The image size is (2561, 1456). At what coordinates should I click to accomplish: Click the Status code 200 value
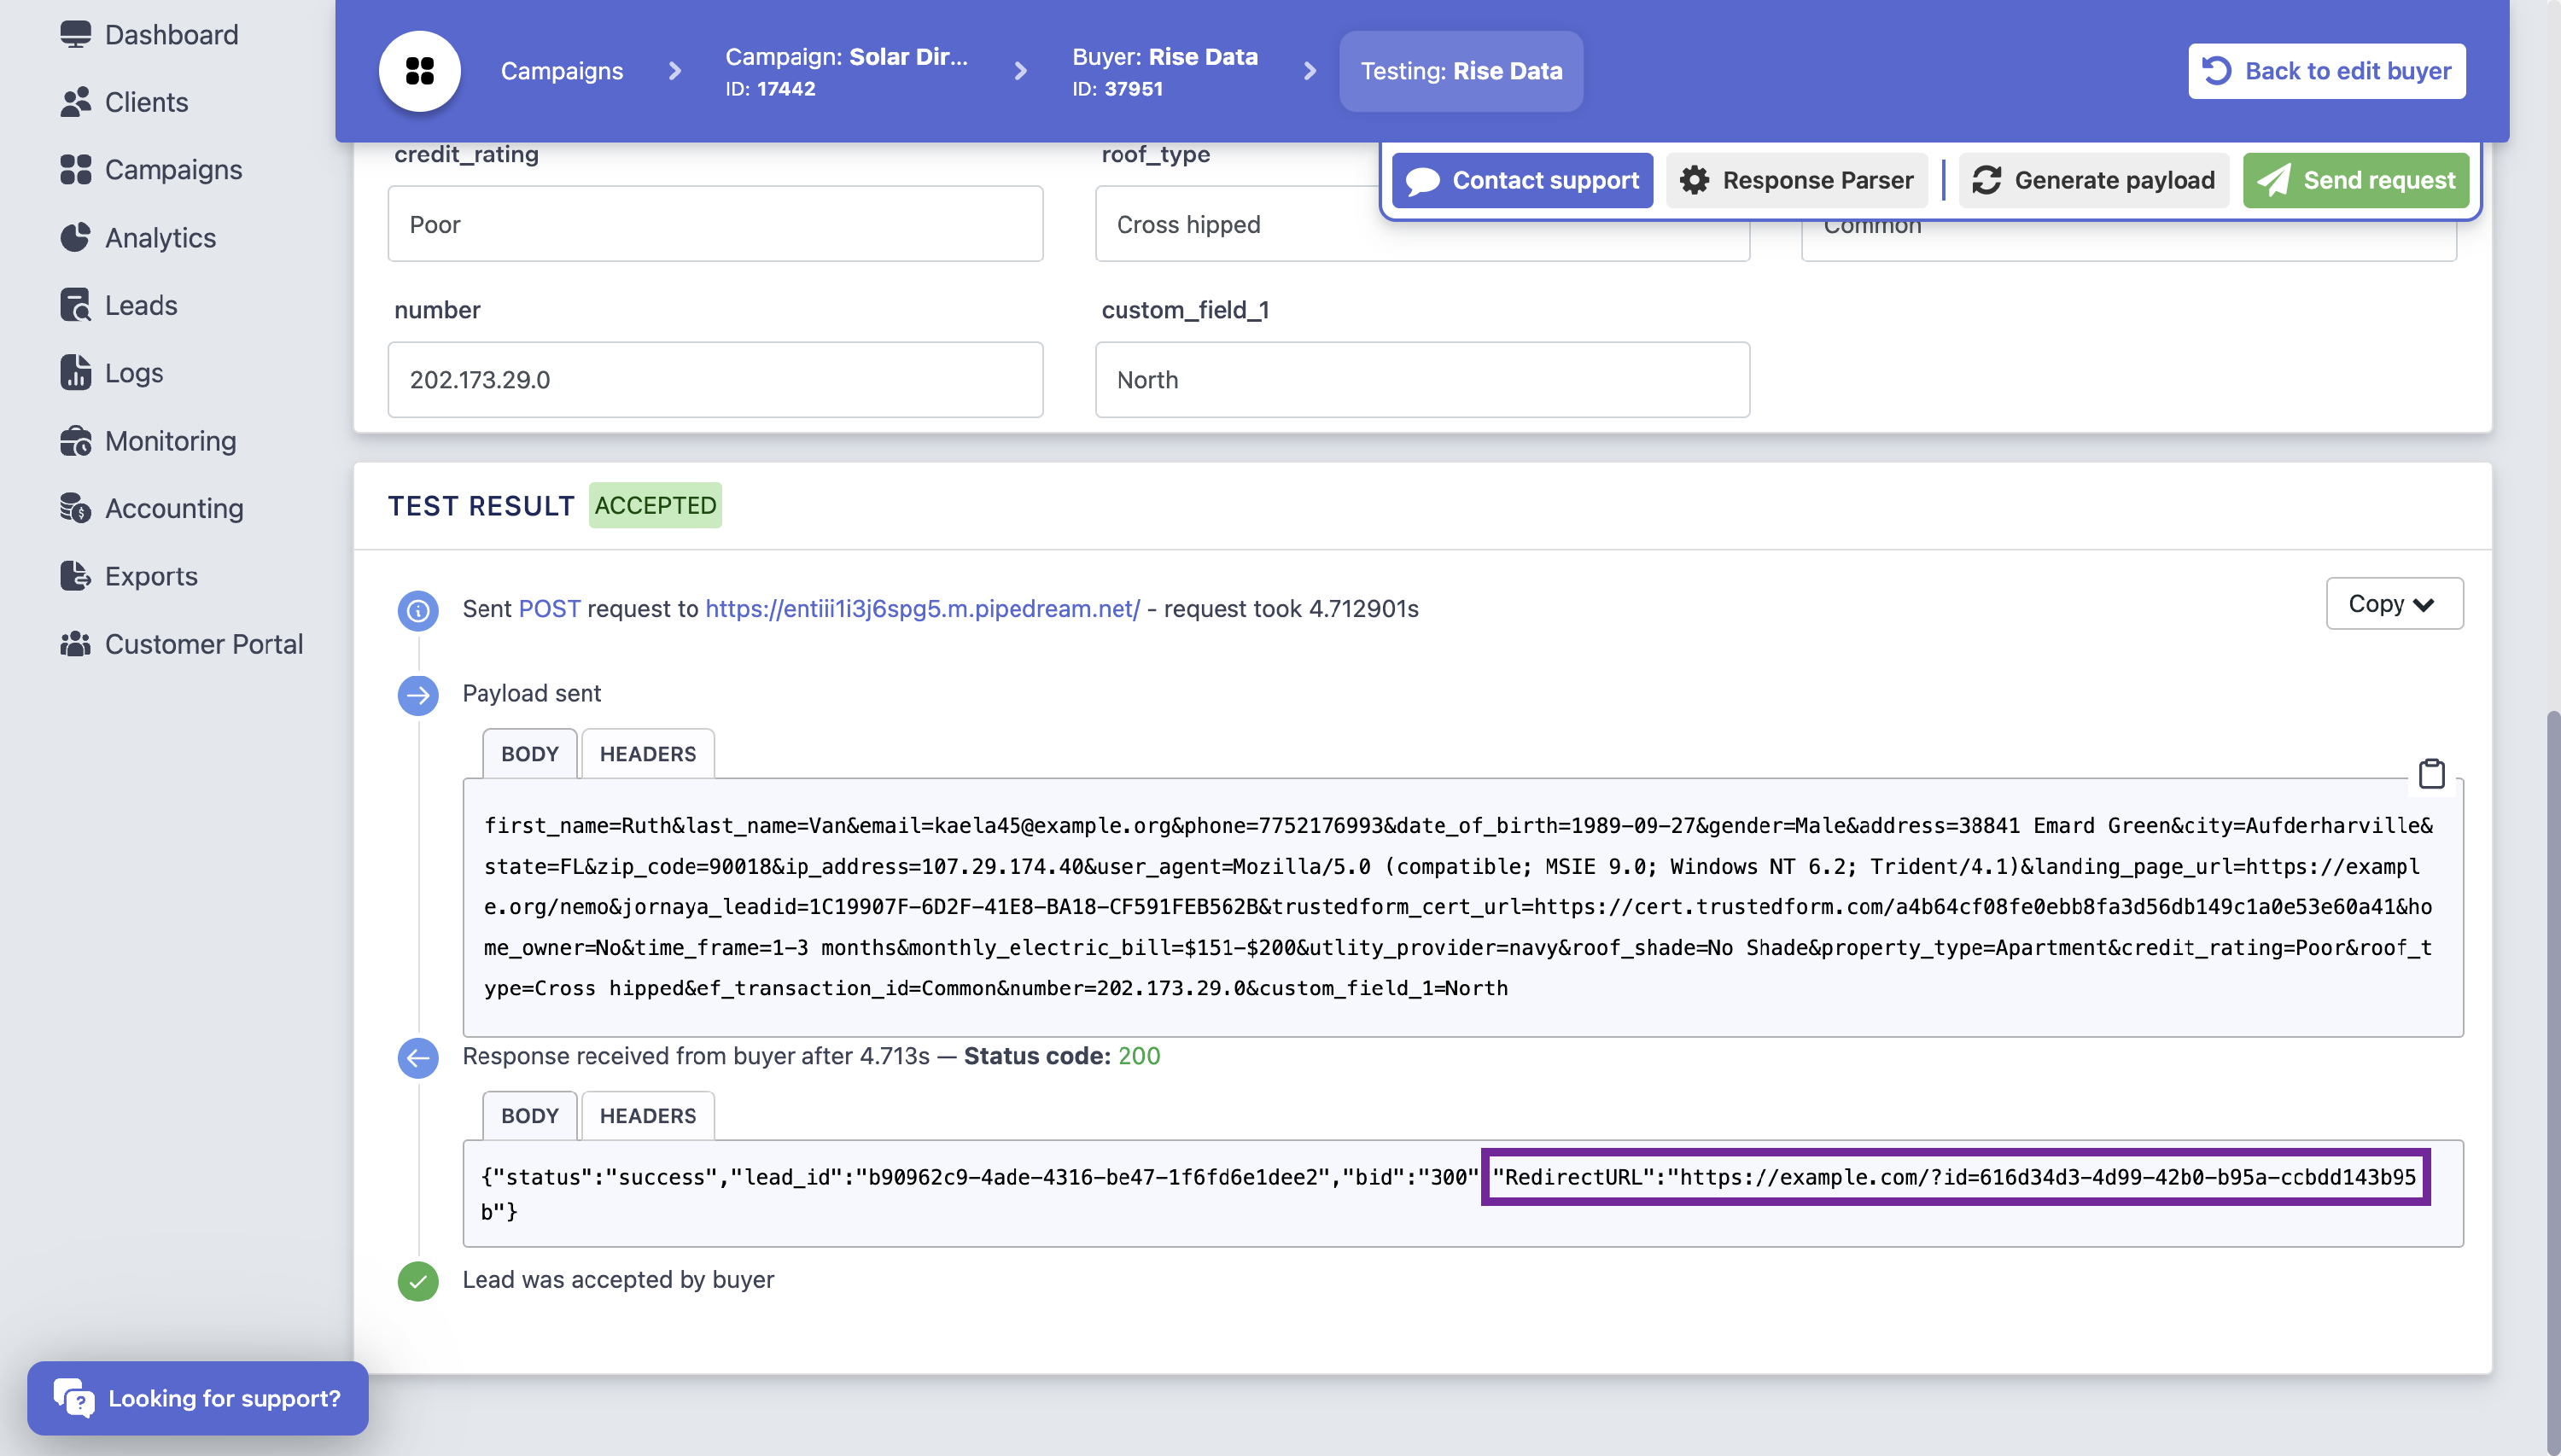point(1139,1056)
